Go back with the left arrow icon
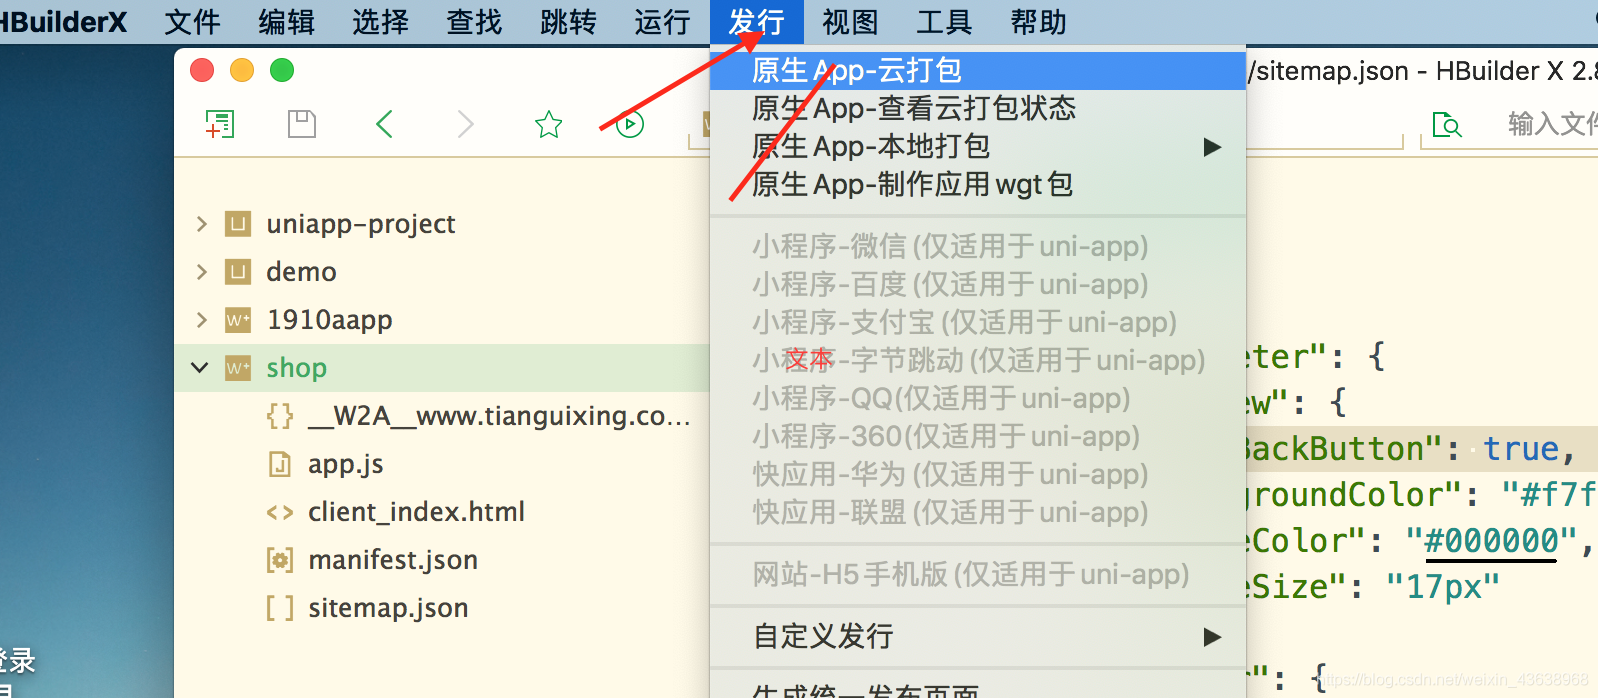 tap(384, 124)
